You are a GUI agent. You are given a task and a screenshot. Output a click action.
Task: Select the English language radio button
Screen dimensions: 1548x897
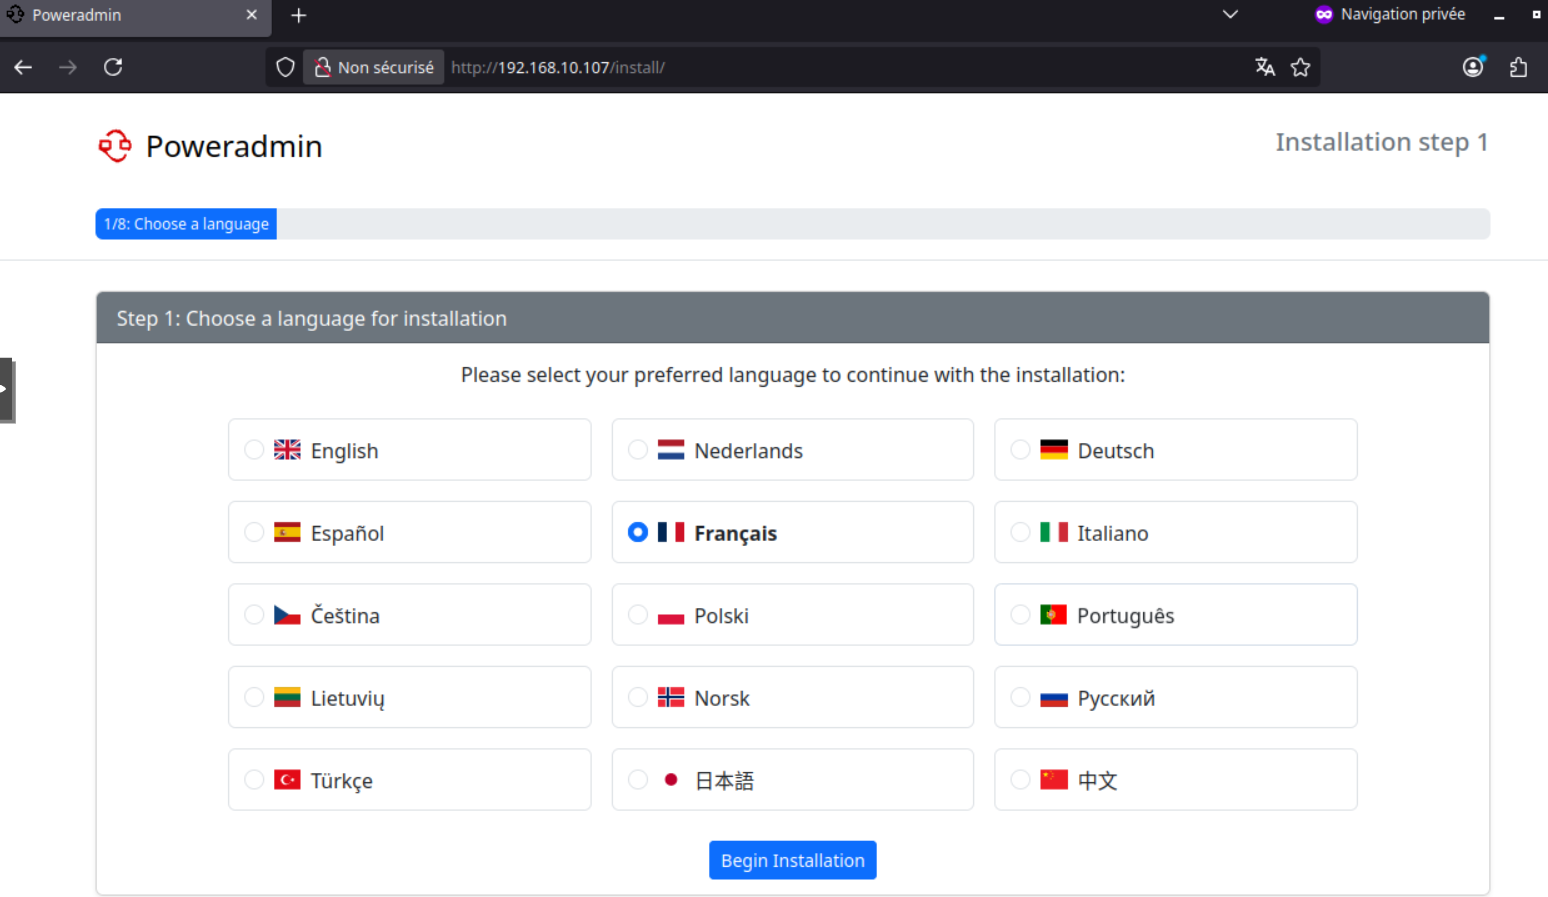pyautogui.click(x=254, y=450)
